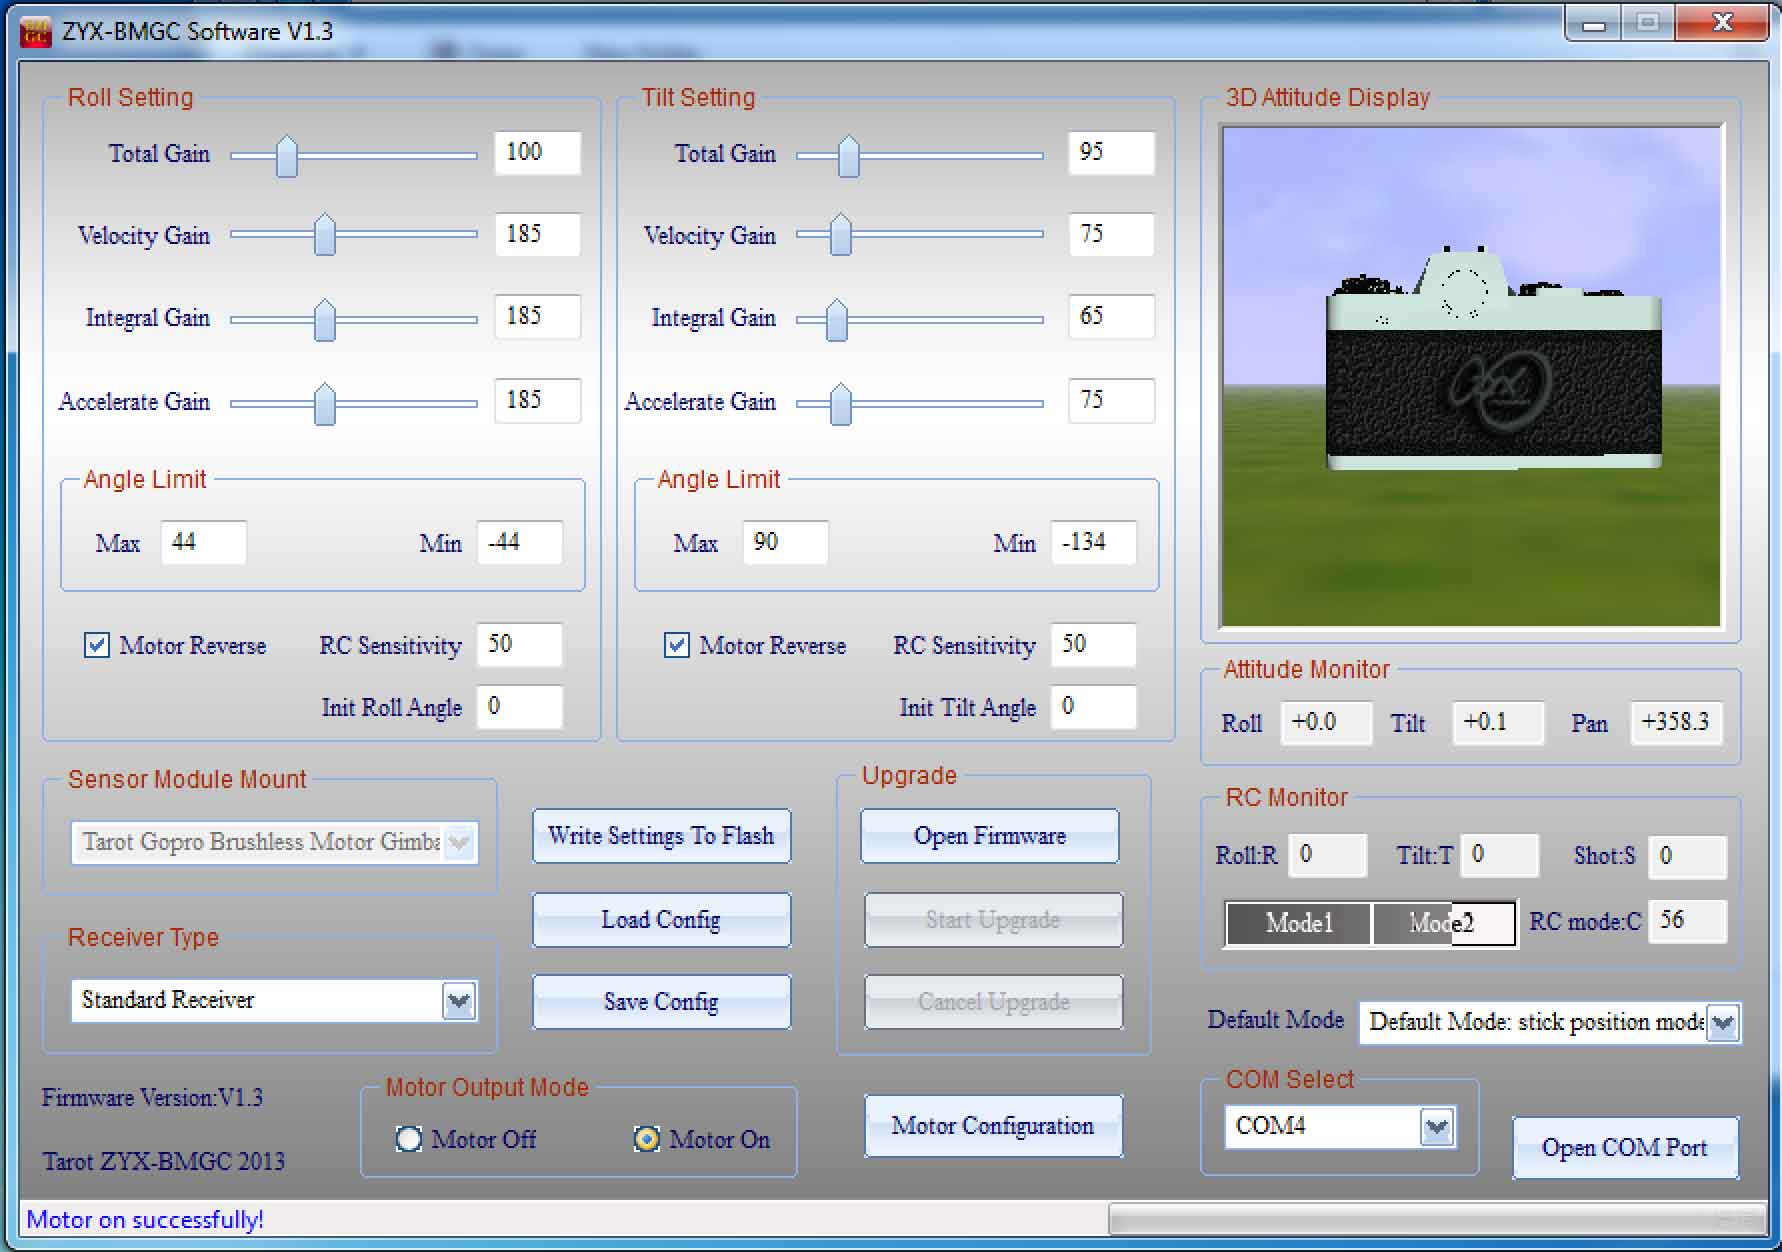Click Roll Total Gain slider handle
The width and height of the screenshot is (1782, 1252).
click(287, 156)
